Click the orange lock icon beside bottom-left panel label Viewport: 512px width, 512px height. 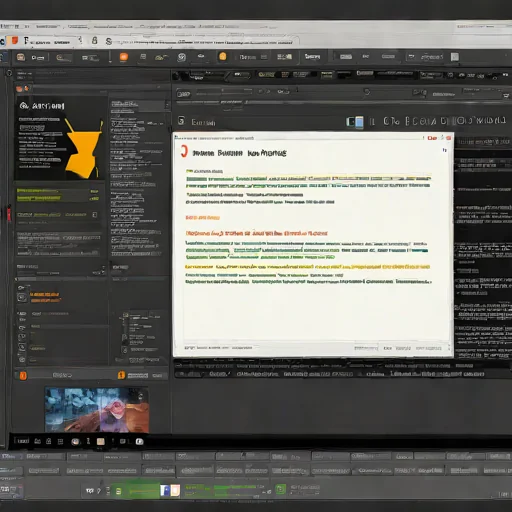tap(121, 375)
